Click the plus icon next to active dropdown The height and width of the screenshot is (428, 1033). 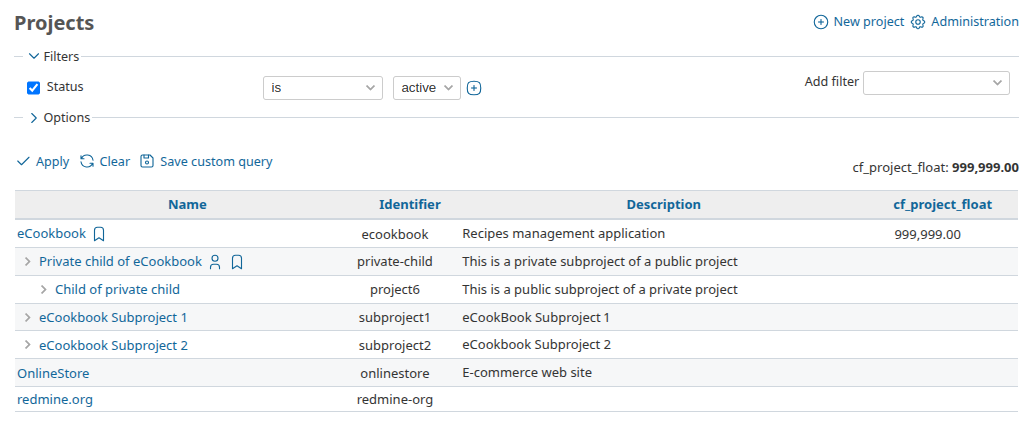[x=474, y=88]
